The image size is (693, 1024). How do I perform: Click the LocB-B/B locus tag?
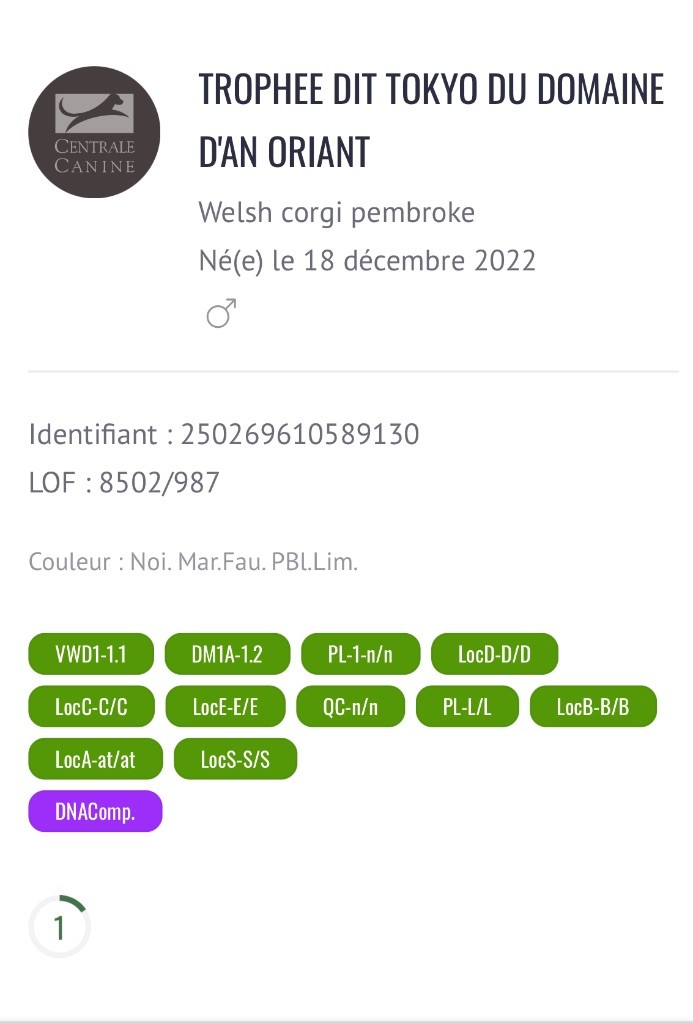[x=593, y=707]
